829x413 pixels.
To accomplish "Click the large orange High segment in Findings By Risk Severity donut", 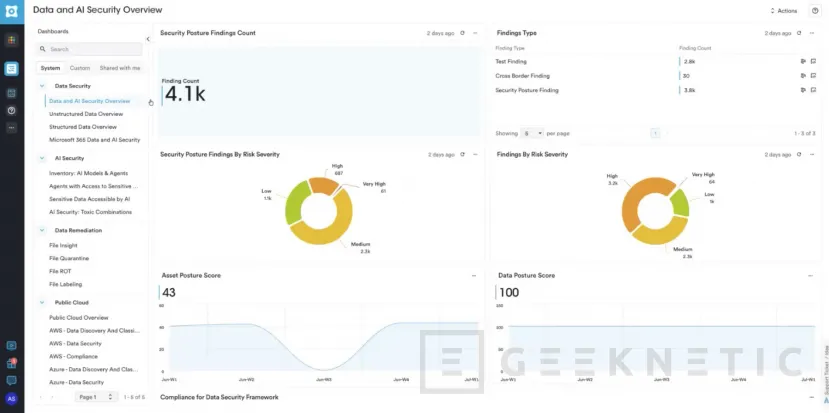I will tap(637, 203).
